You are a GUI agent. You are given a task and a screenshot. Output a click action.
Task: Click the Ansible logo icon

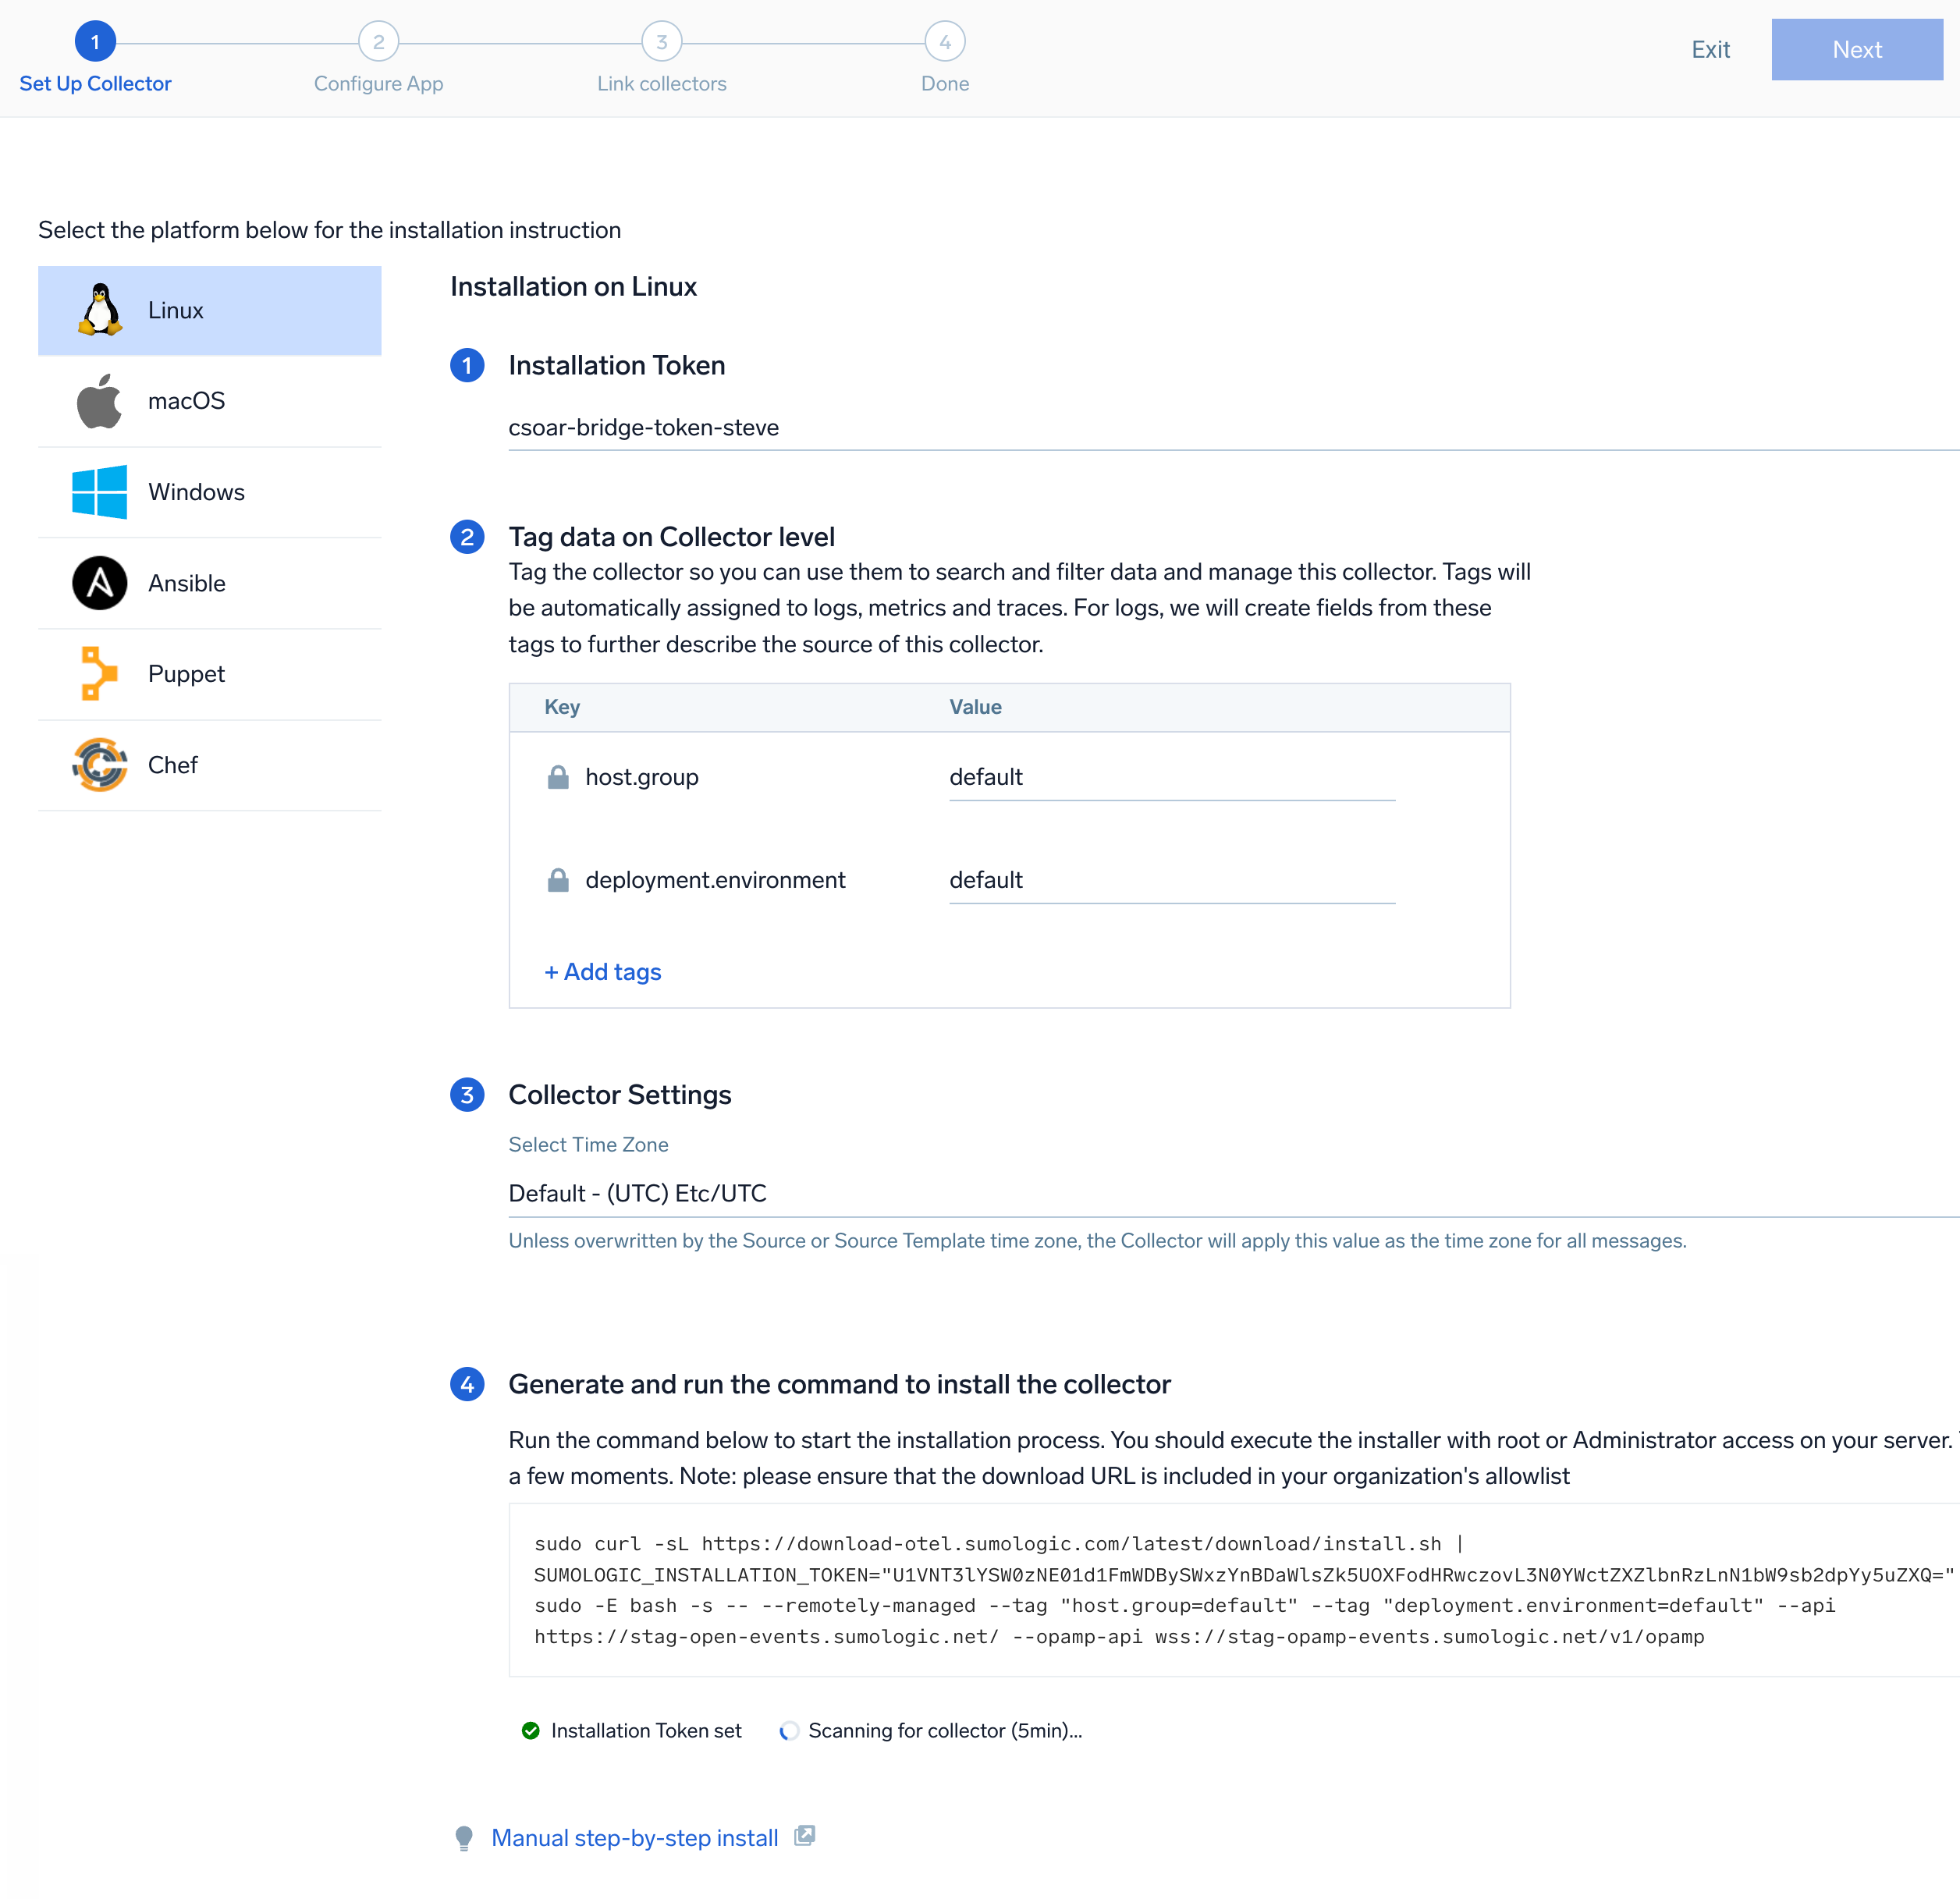pos(99,583)
